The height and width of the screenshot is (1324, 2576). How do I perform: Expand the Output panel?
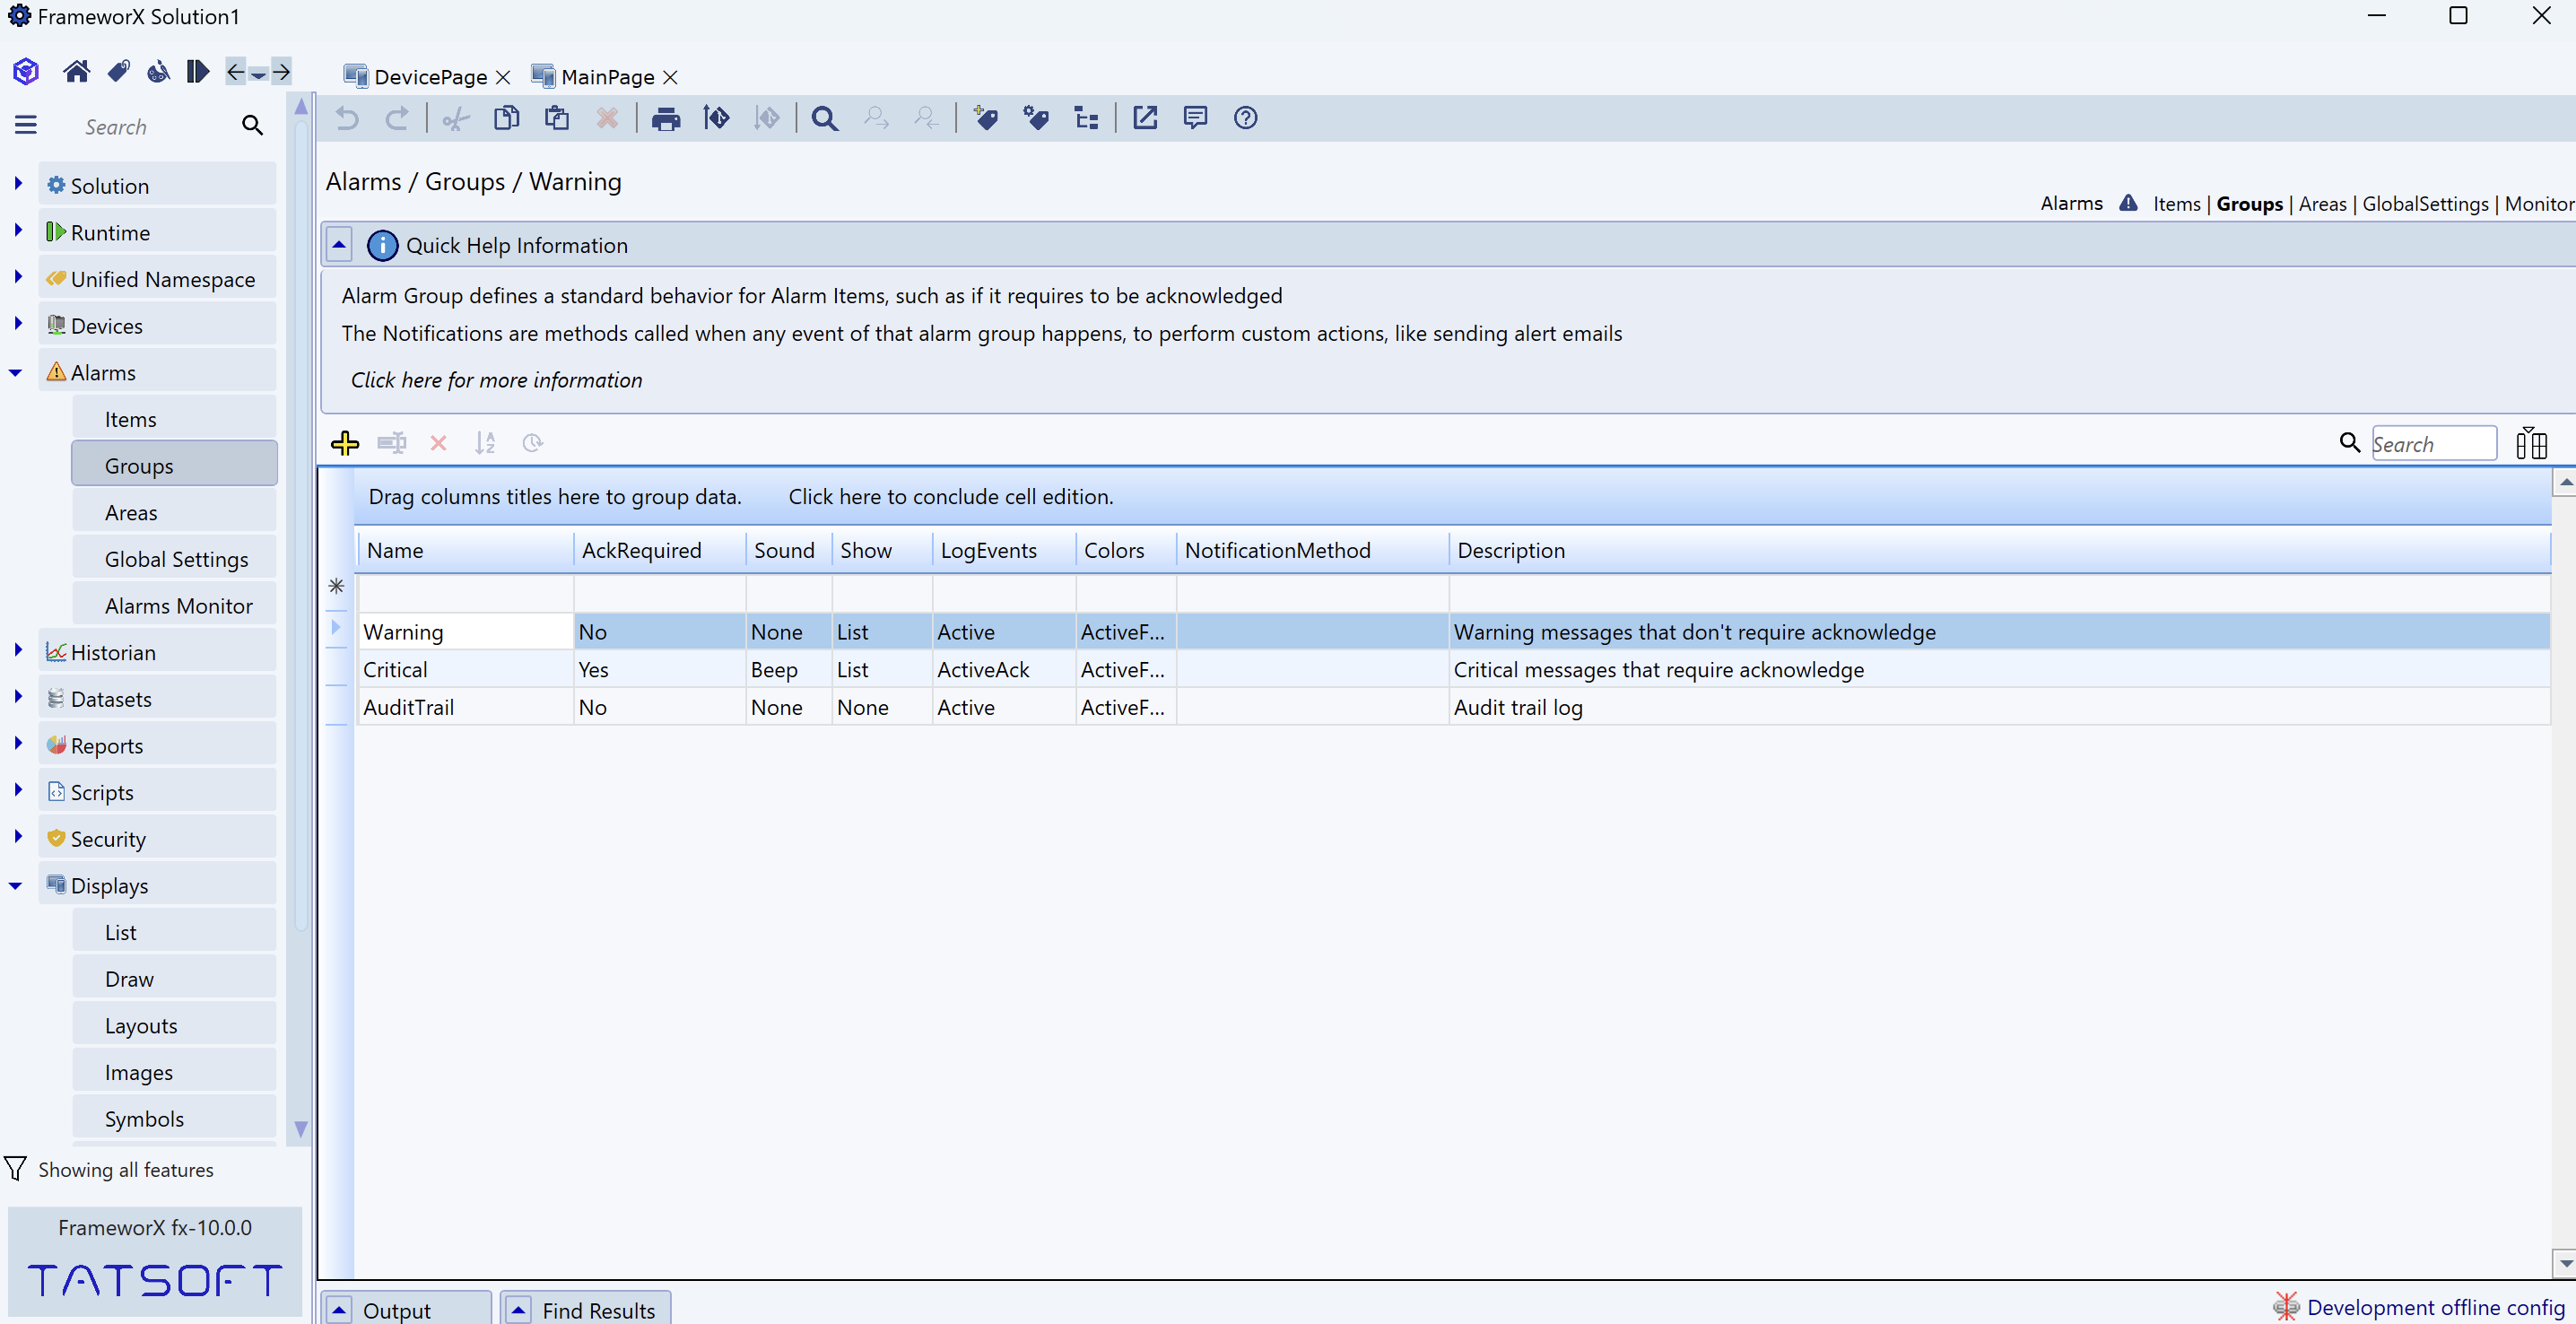(x=339, y=1310)
